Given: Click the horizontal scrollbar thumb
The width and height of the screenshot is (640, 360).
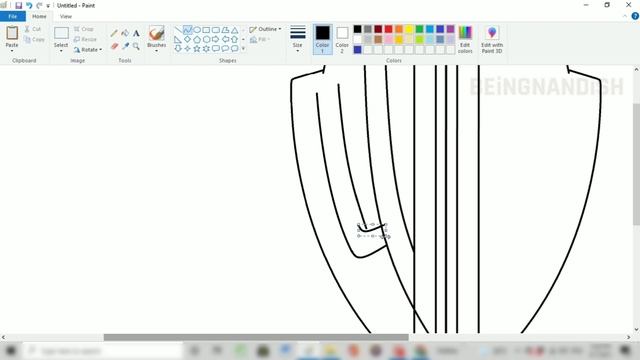Looking at the screenshot, I should point(256,337).
